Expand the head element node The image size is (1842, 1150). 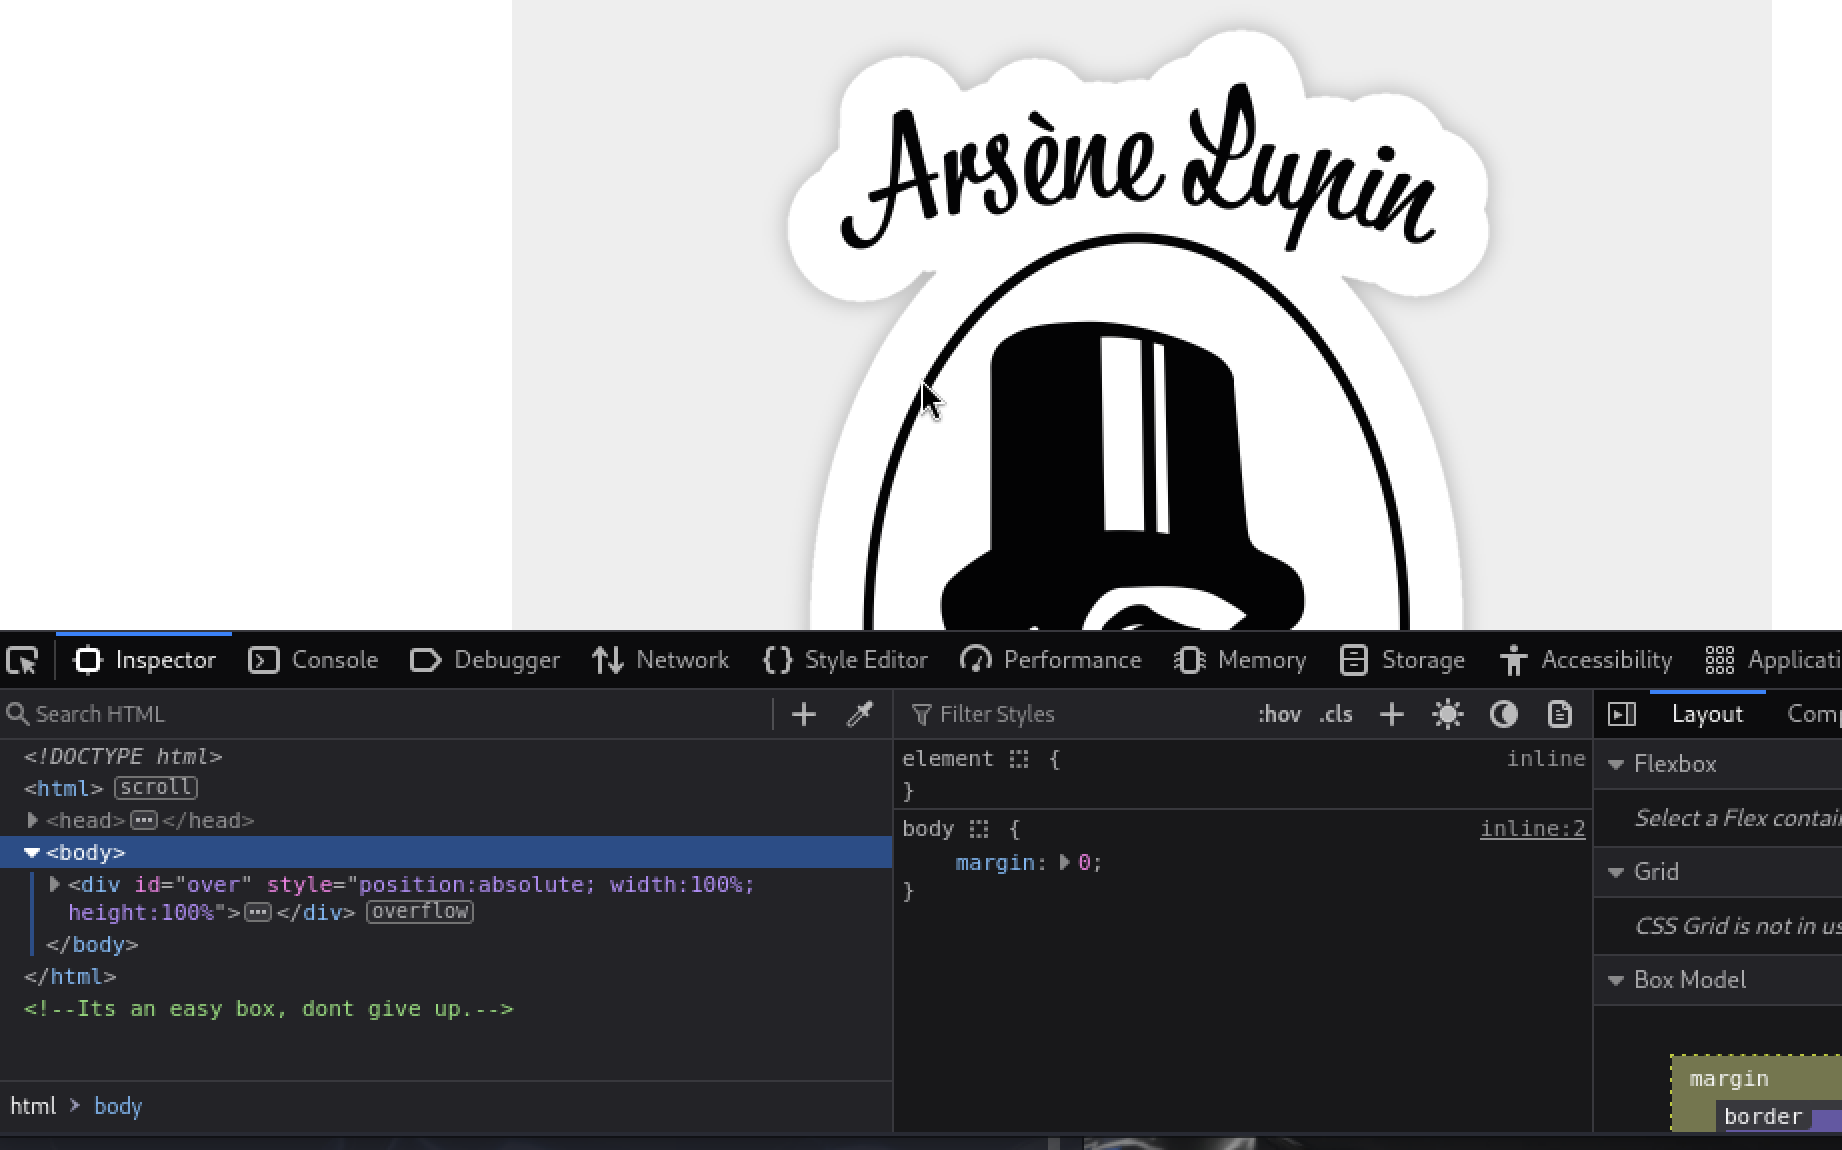[32, 821]
